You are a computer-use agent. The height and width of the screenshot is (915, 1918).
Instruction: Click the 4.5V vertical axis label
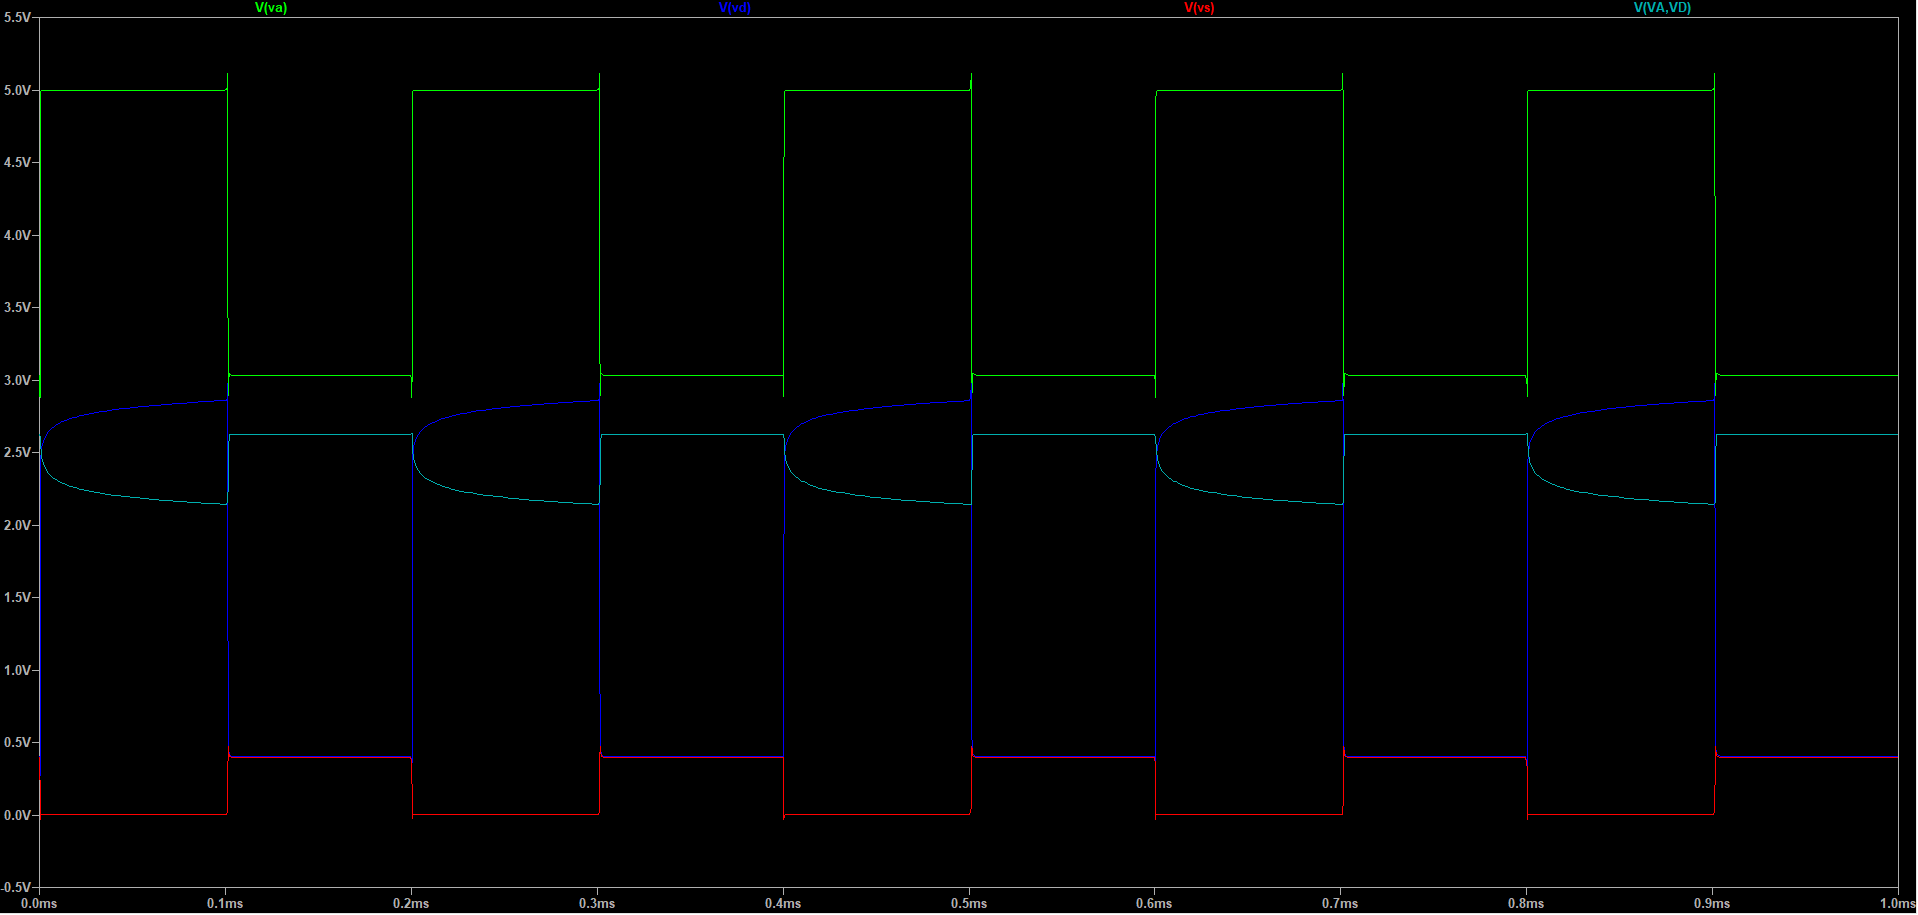[17, 162]
